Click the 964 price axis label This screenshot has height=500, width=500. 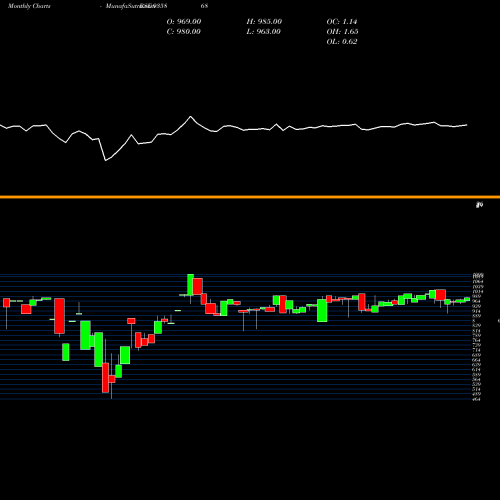(x=476, y=301)
